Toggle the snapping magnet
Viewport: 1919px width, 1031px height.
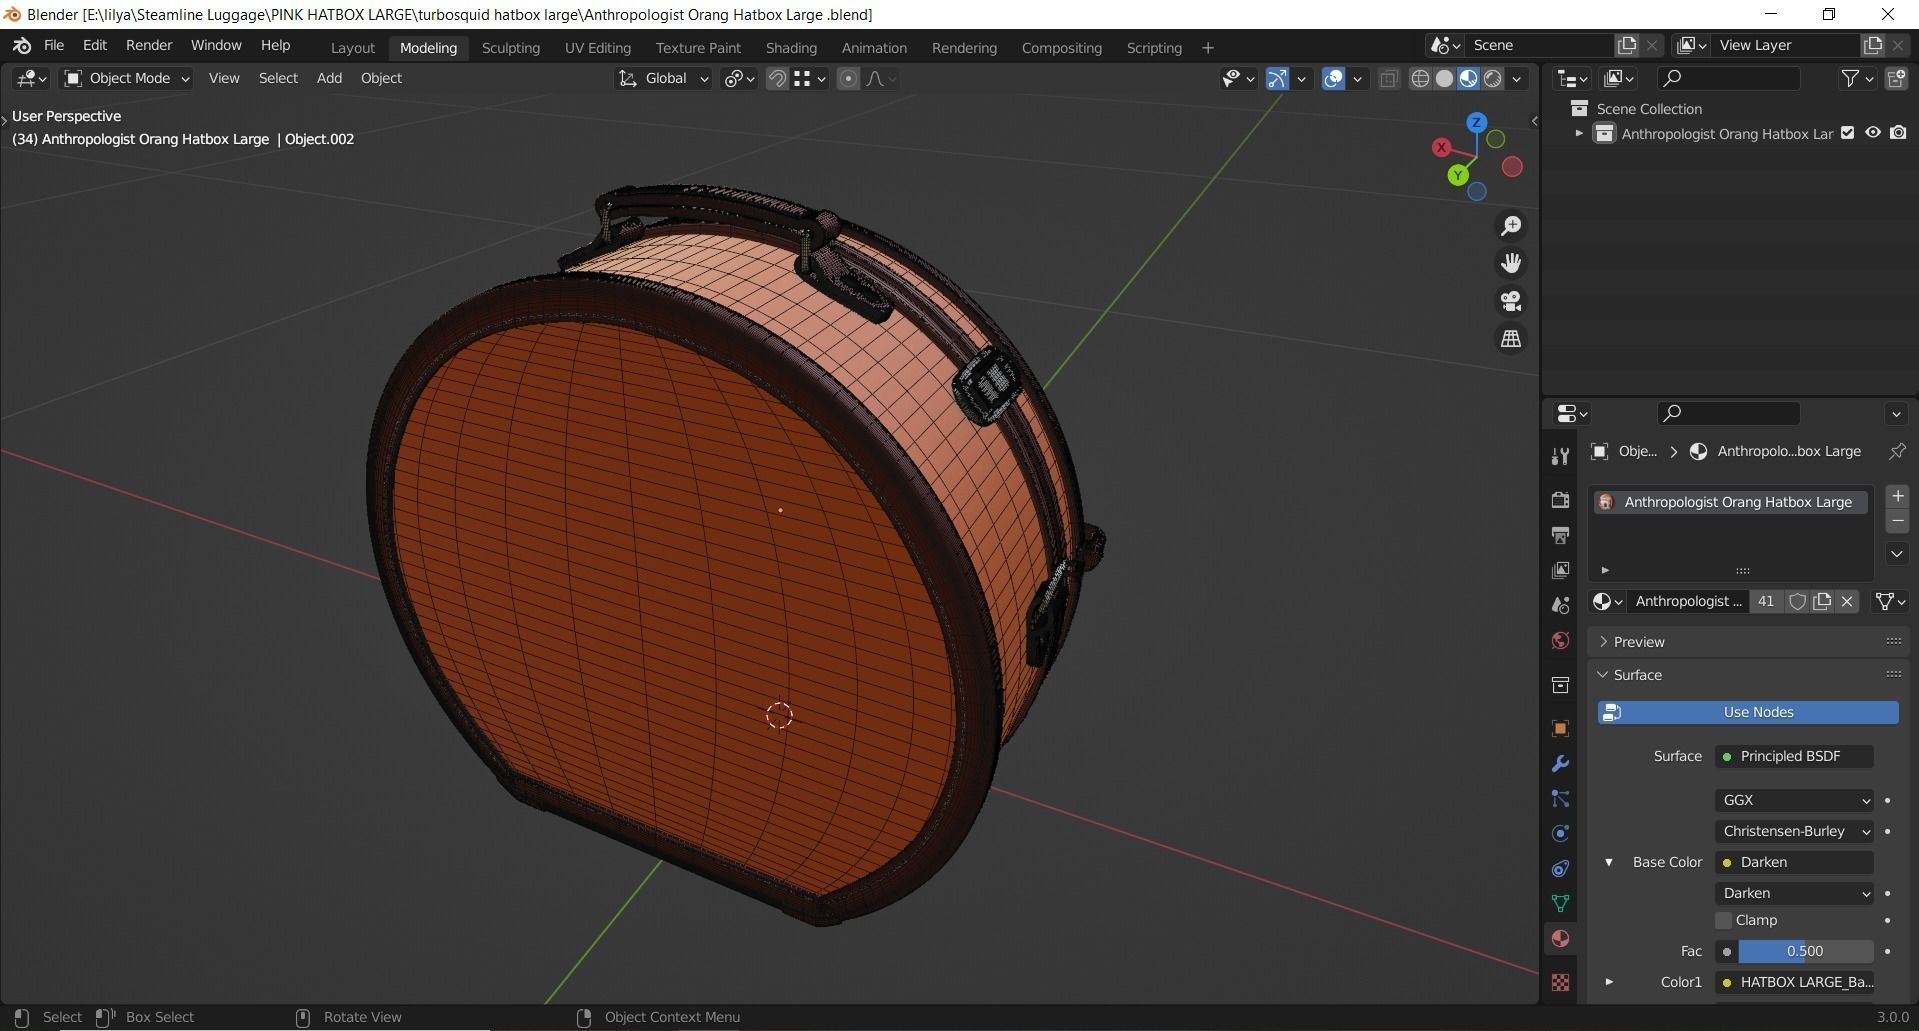(777, 78)
